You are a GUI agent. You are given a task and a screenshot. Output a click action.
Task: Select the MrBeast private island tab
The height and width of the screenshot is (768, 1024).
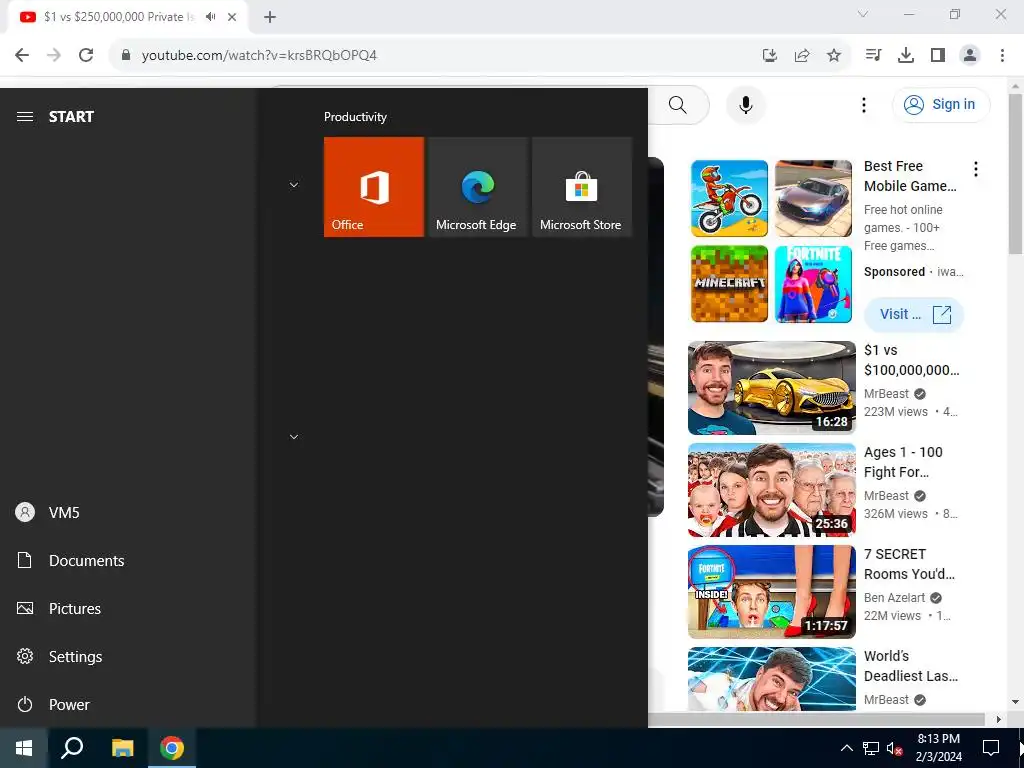coord(120,17)
